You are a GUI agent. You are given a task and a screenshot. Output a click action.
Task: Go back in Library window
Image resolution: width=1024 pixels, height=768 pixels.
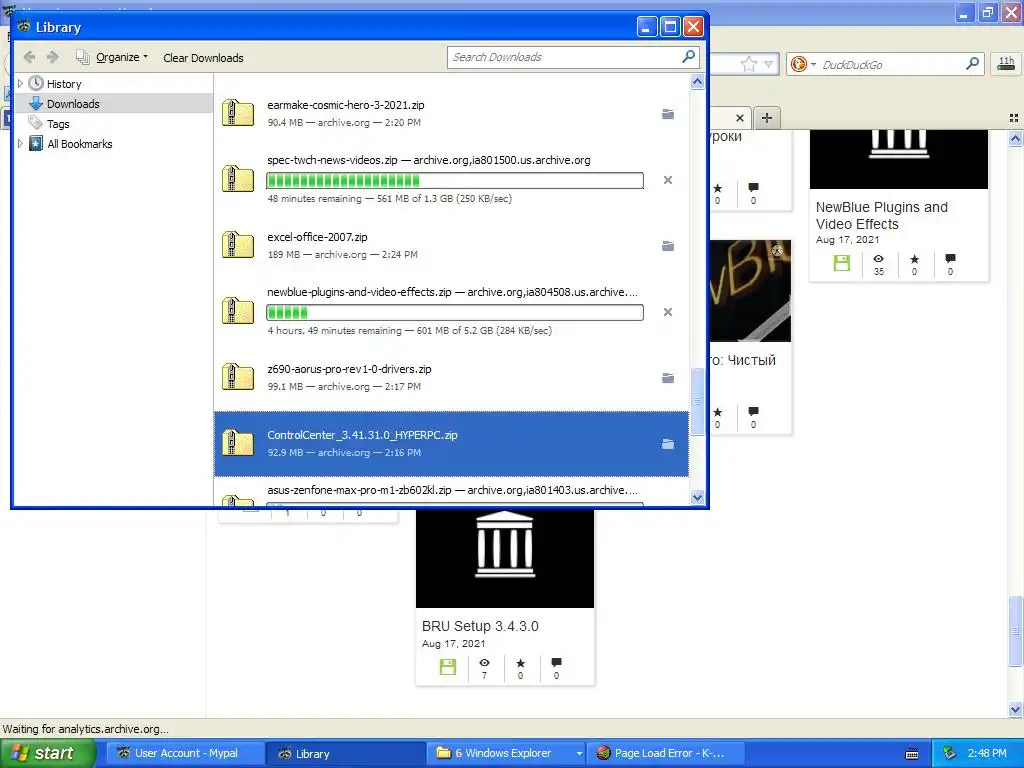tap(29, 57)
